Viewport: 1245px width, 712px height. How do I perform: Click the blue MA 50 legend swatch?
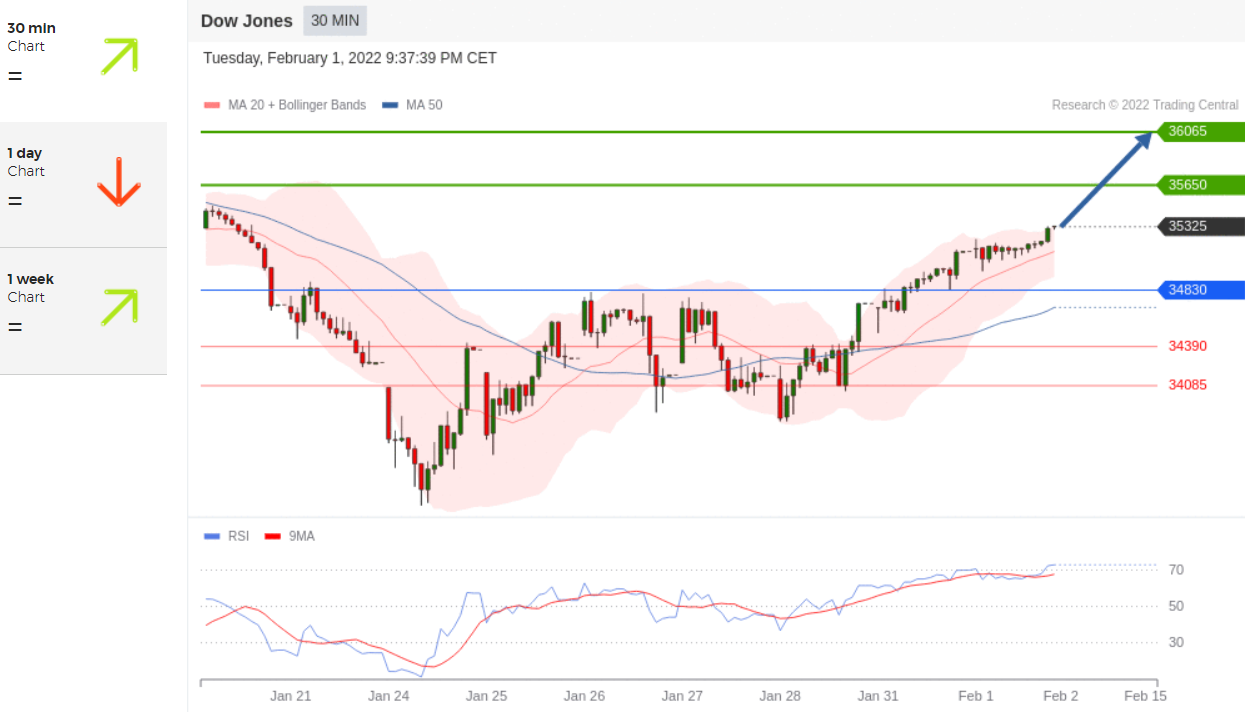[391, 105]
